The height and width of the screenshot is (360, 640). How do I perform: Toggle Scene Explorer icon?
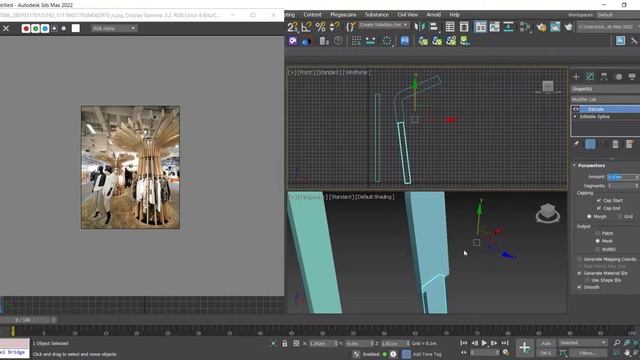pos(450,27)
